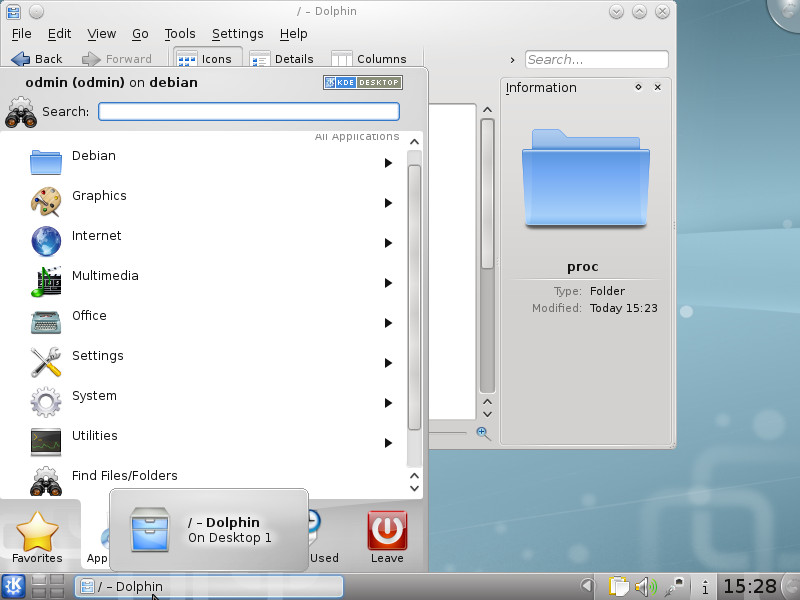Viewport: 800px width, 600px height.
Task: Open the network connection tray icon
Action: [x=674, y=586]
